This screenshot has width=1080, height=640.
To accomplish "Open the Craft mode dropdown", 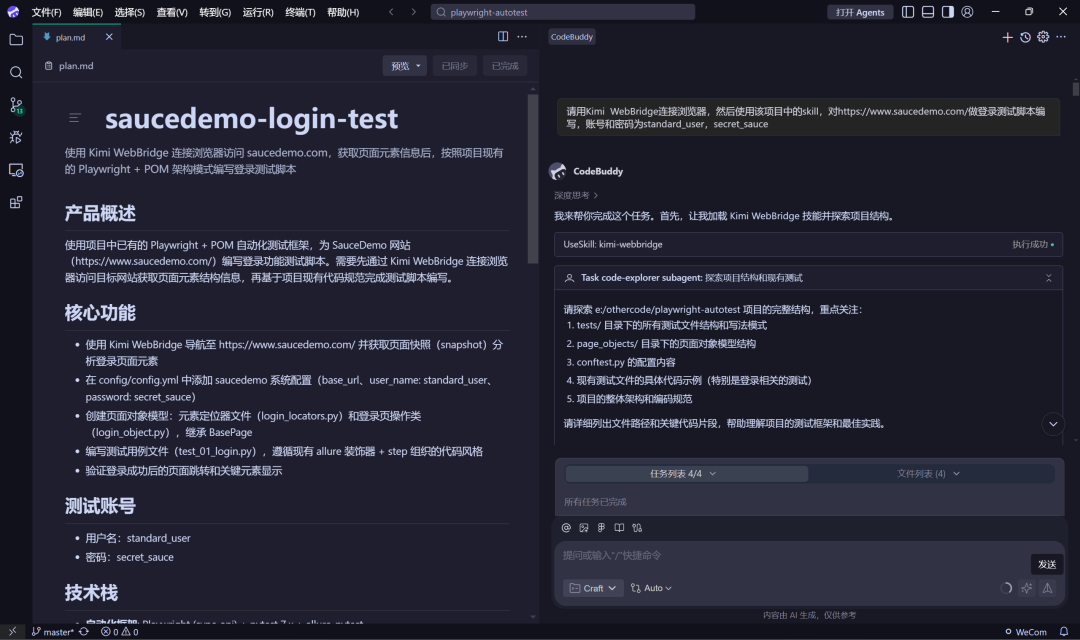I will click(x=593, y=588).
